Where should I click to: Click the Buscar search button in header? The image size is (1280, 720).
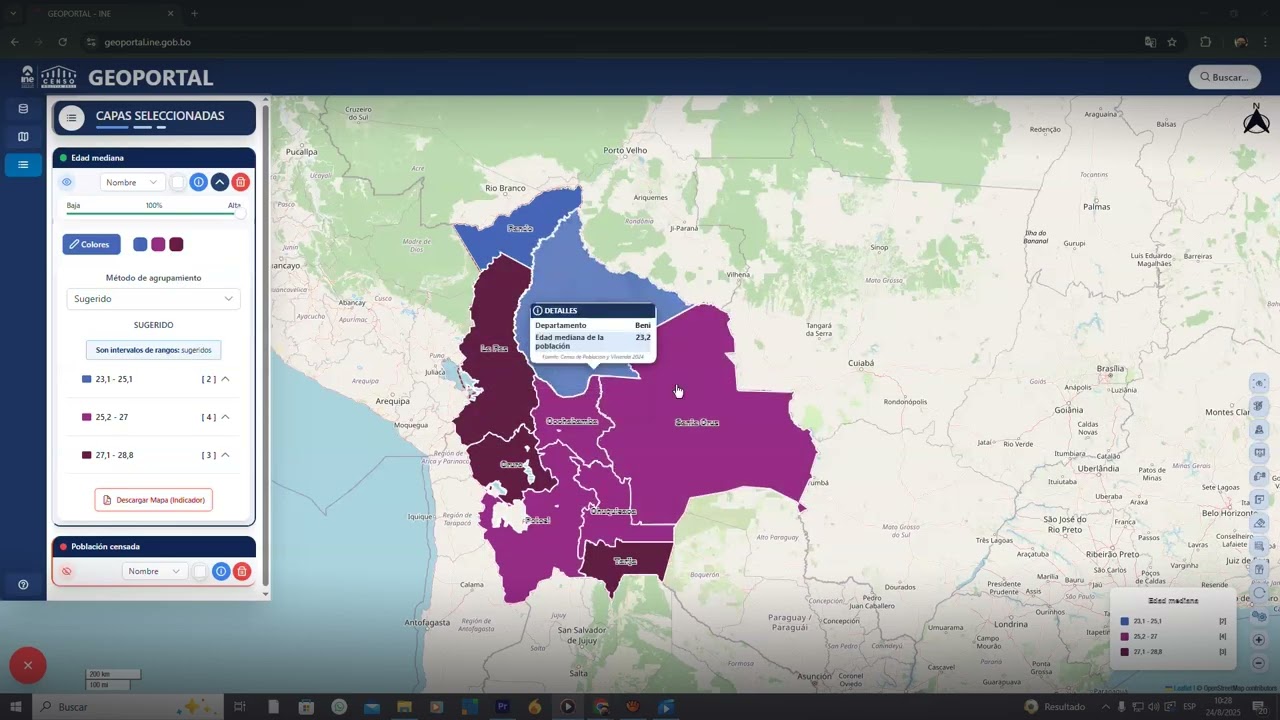point(1224,77)
